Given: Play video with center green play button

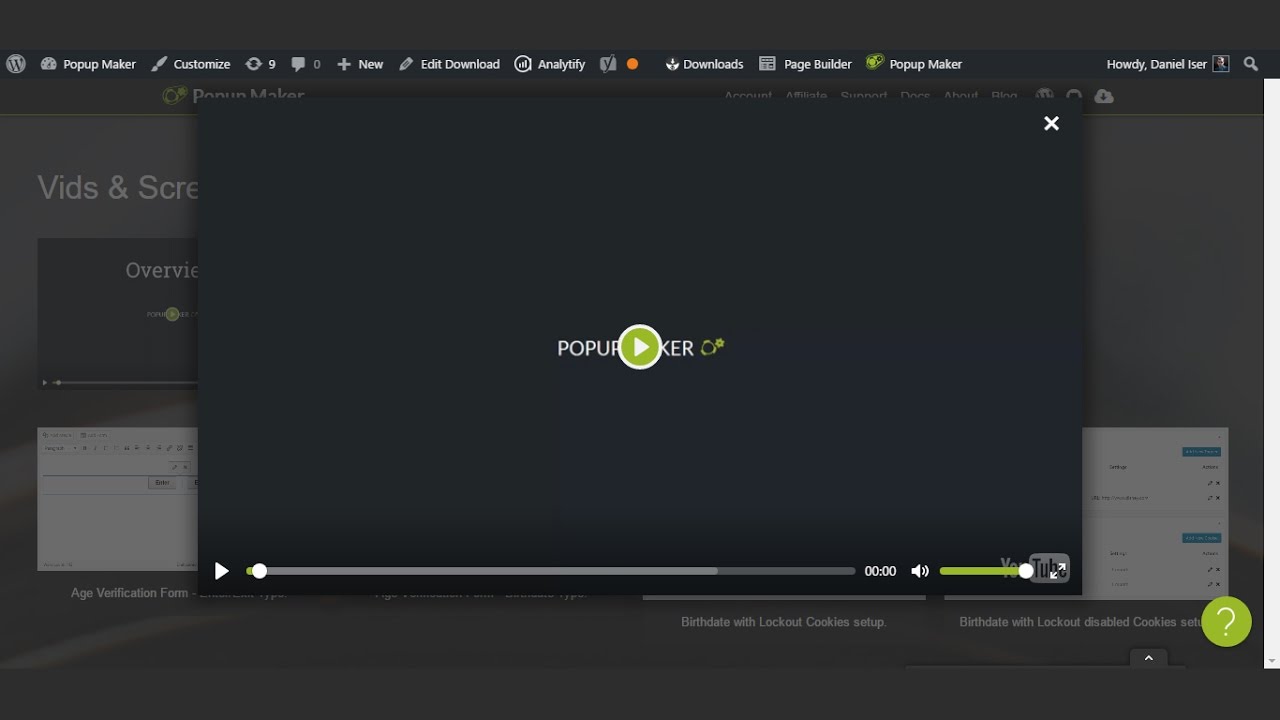Looking at the screenshot, I should click(x=640, y=347).
